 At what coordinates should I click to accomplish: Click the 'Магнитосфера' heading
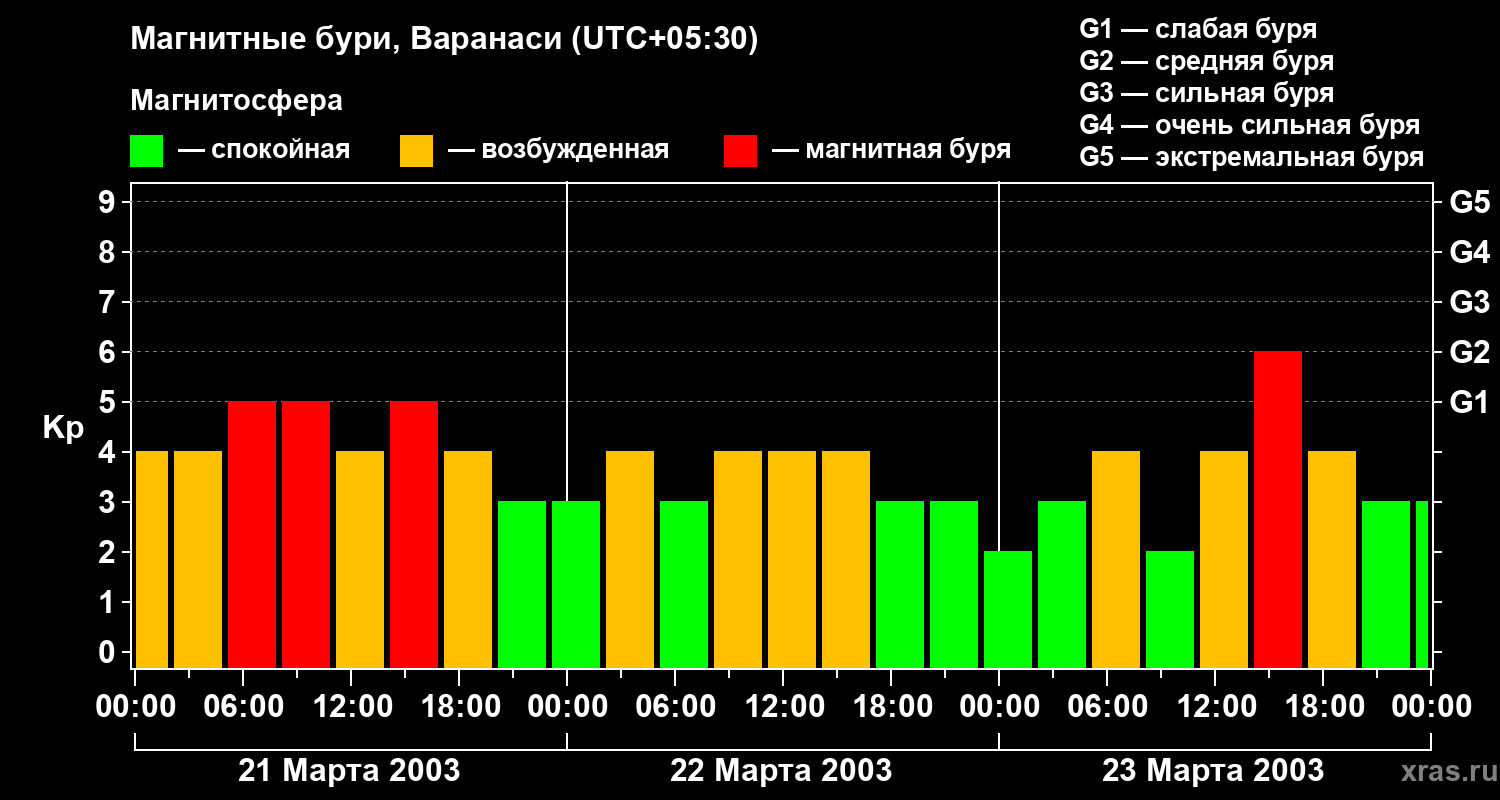point(236,101)
